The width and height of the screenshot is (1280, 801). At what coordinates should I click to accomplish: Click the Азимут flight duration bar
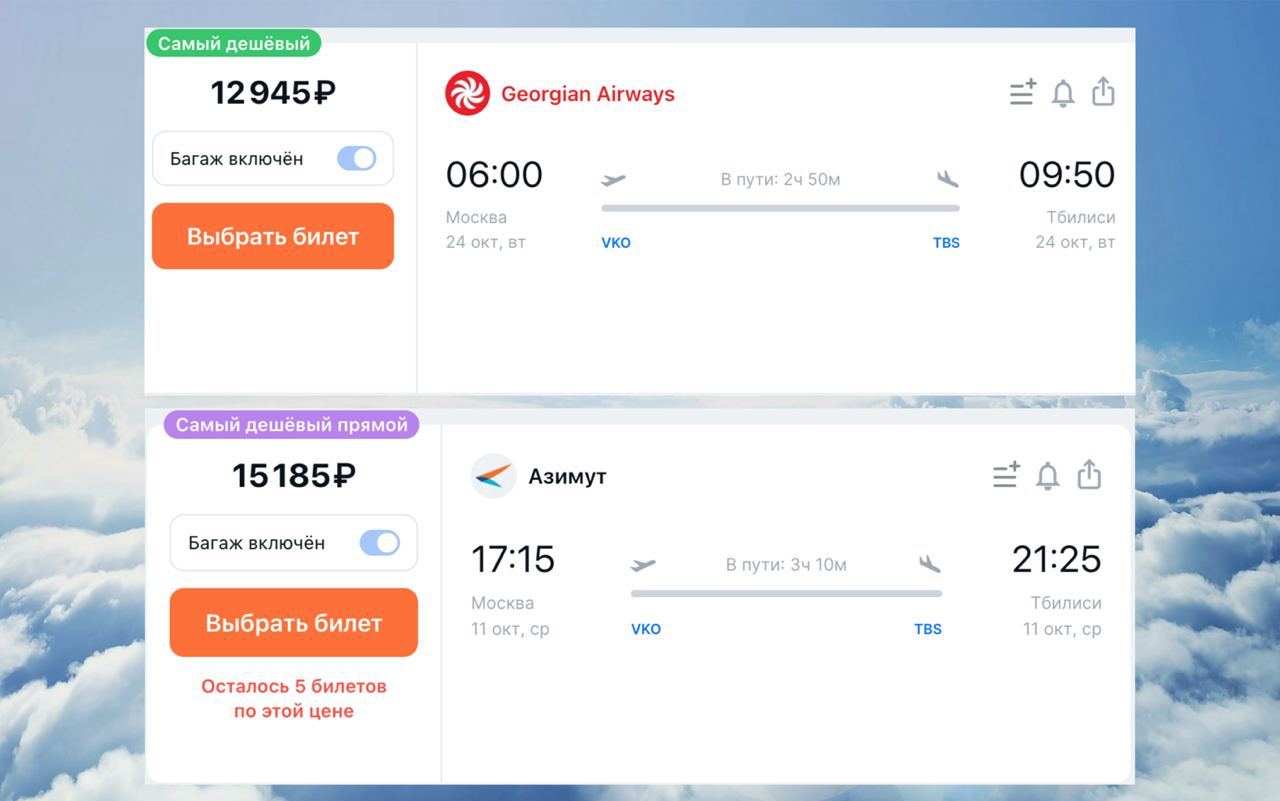(786, 593)
